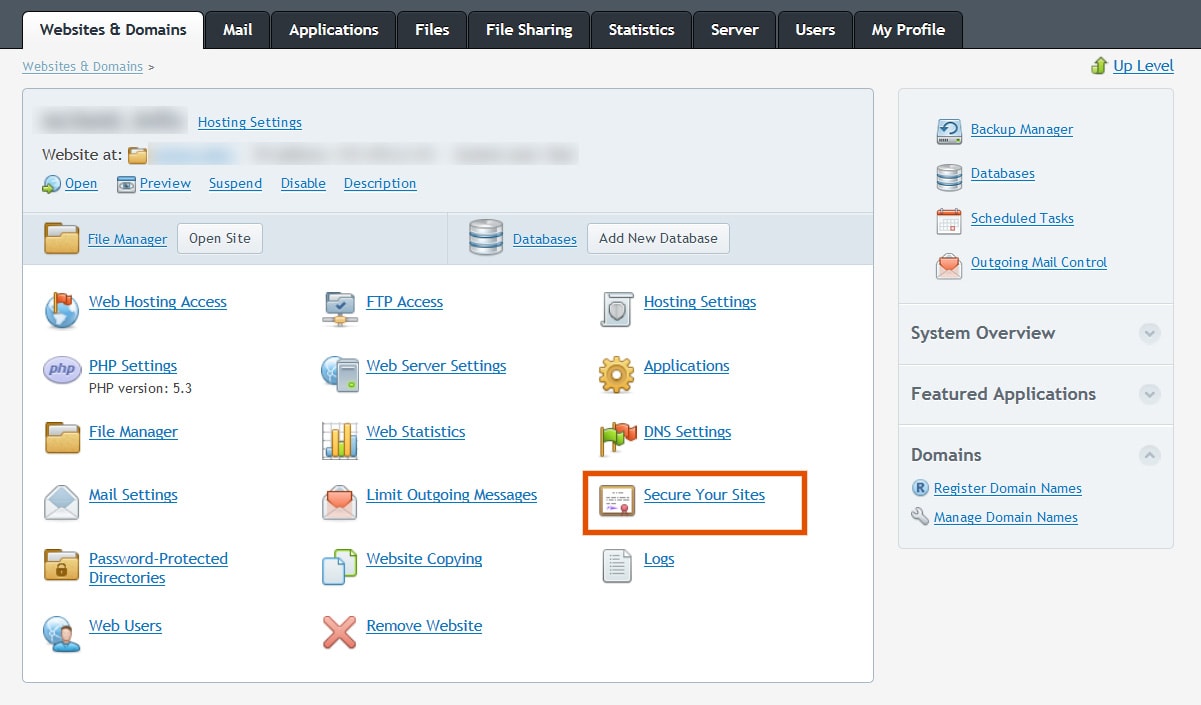Click the PHP Settings icon
1201x705 pixels.
pyautogui.click(x=62, y=370)
